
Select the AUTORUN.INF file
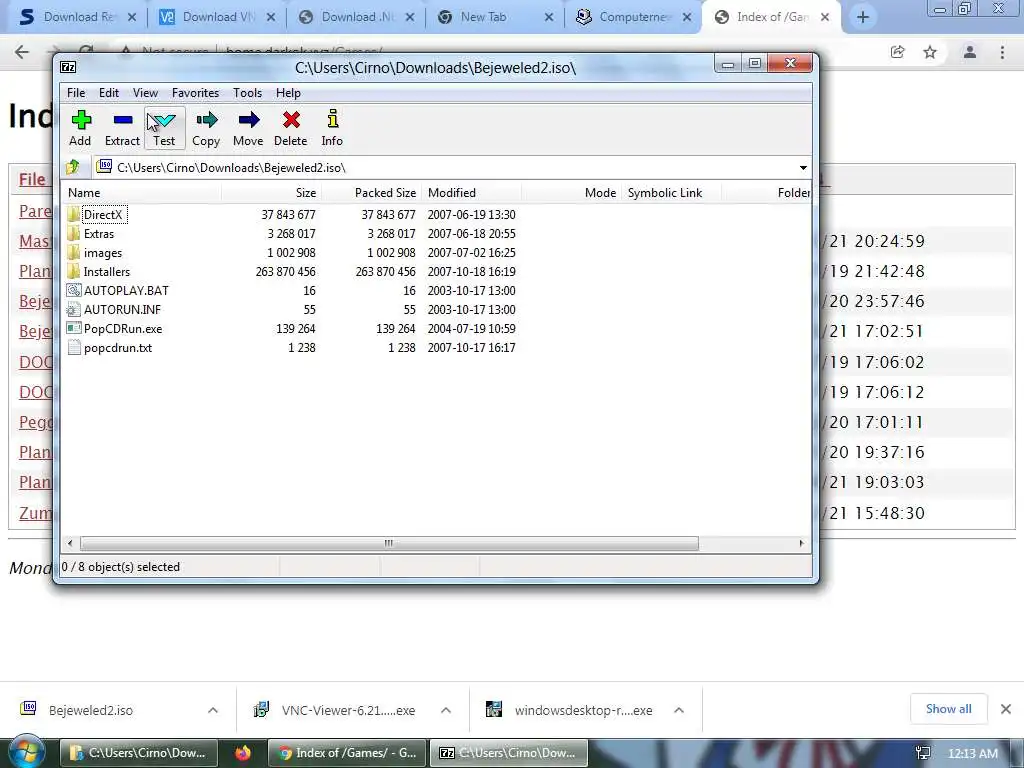(122, 310)
